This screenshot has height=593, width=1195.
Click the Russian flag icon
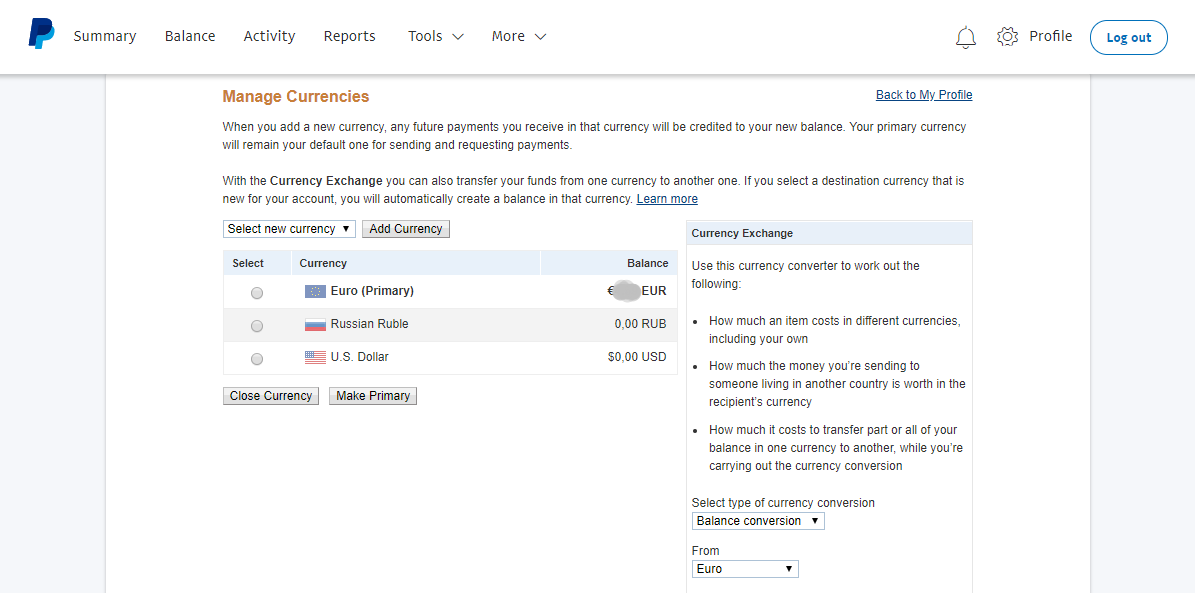click(x=316, y=325)
